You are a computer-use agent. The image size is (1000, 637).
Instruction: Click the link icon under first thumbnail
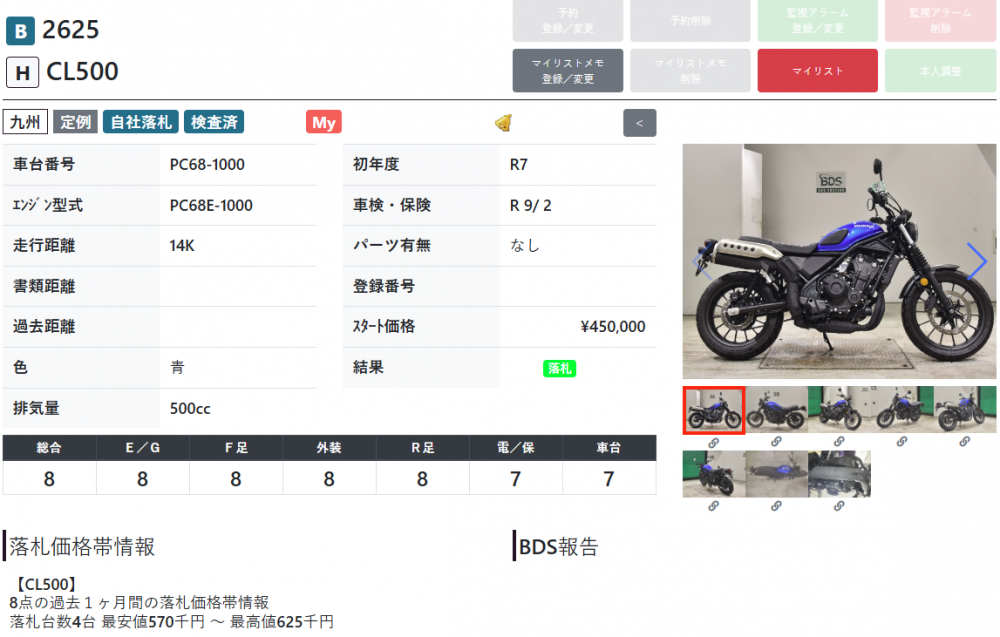click(713, 442)
